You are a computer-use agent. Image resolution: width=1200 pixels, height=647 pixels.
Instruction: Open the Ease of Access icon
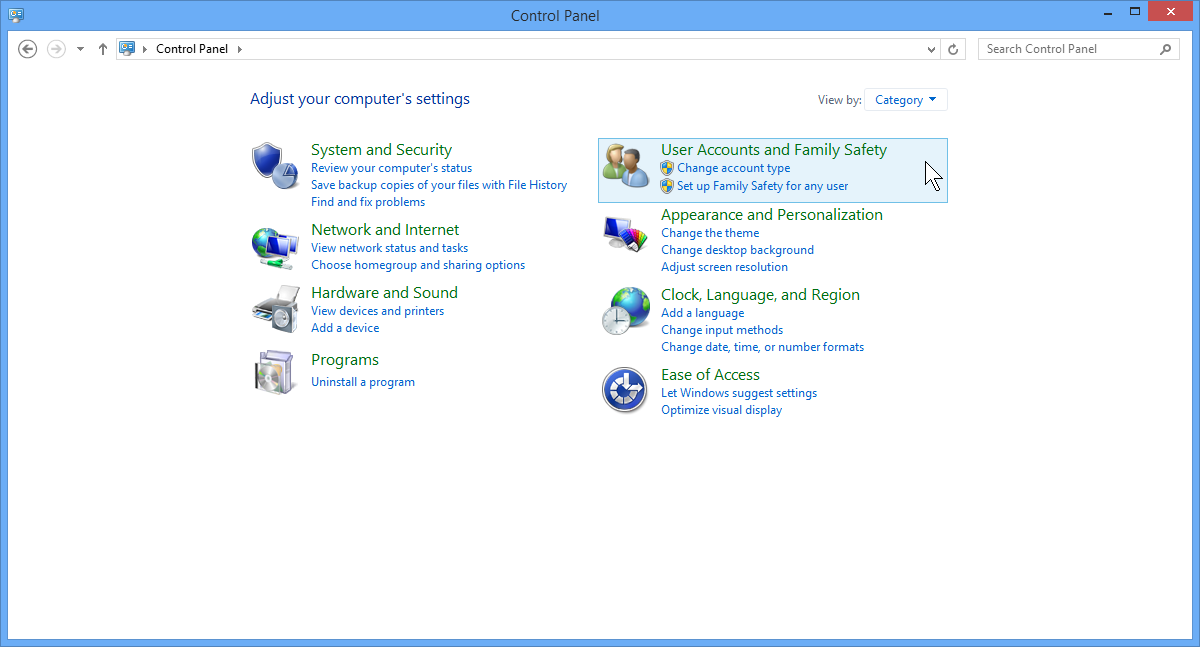click(x=626, y=390)
